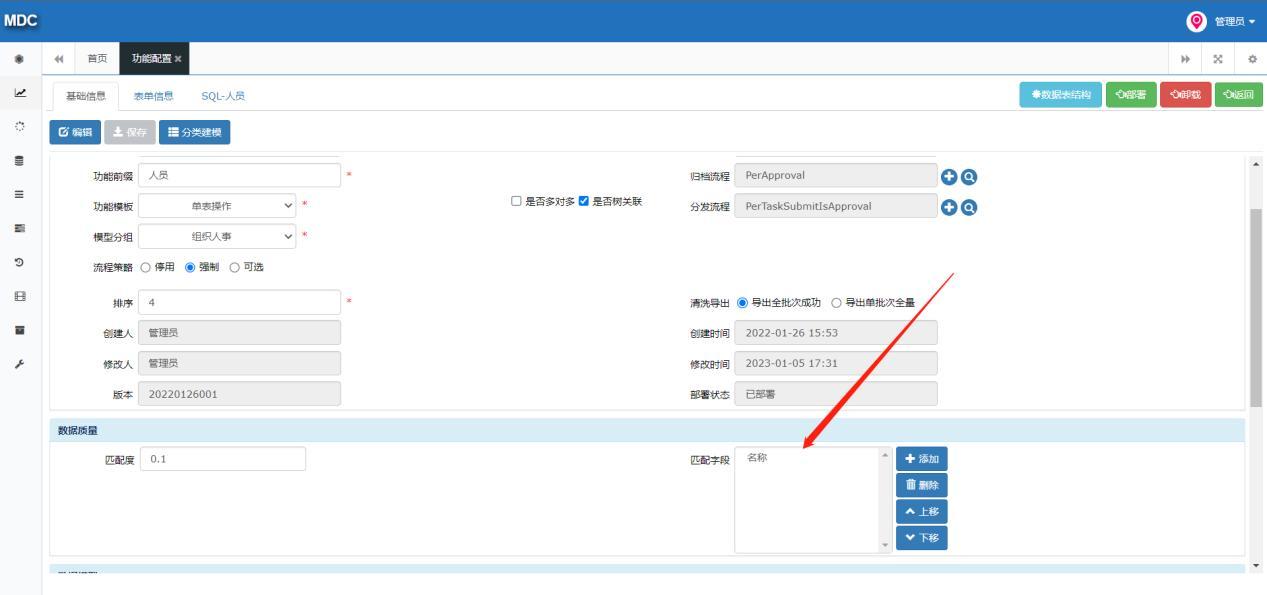Open the line chart sidebar icon
The height and width of the screenshot is (595, 1267).
pos(20,92)
